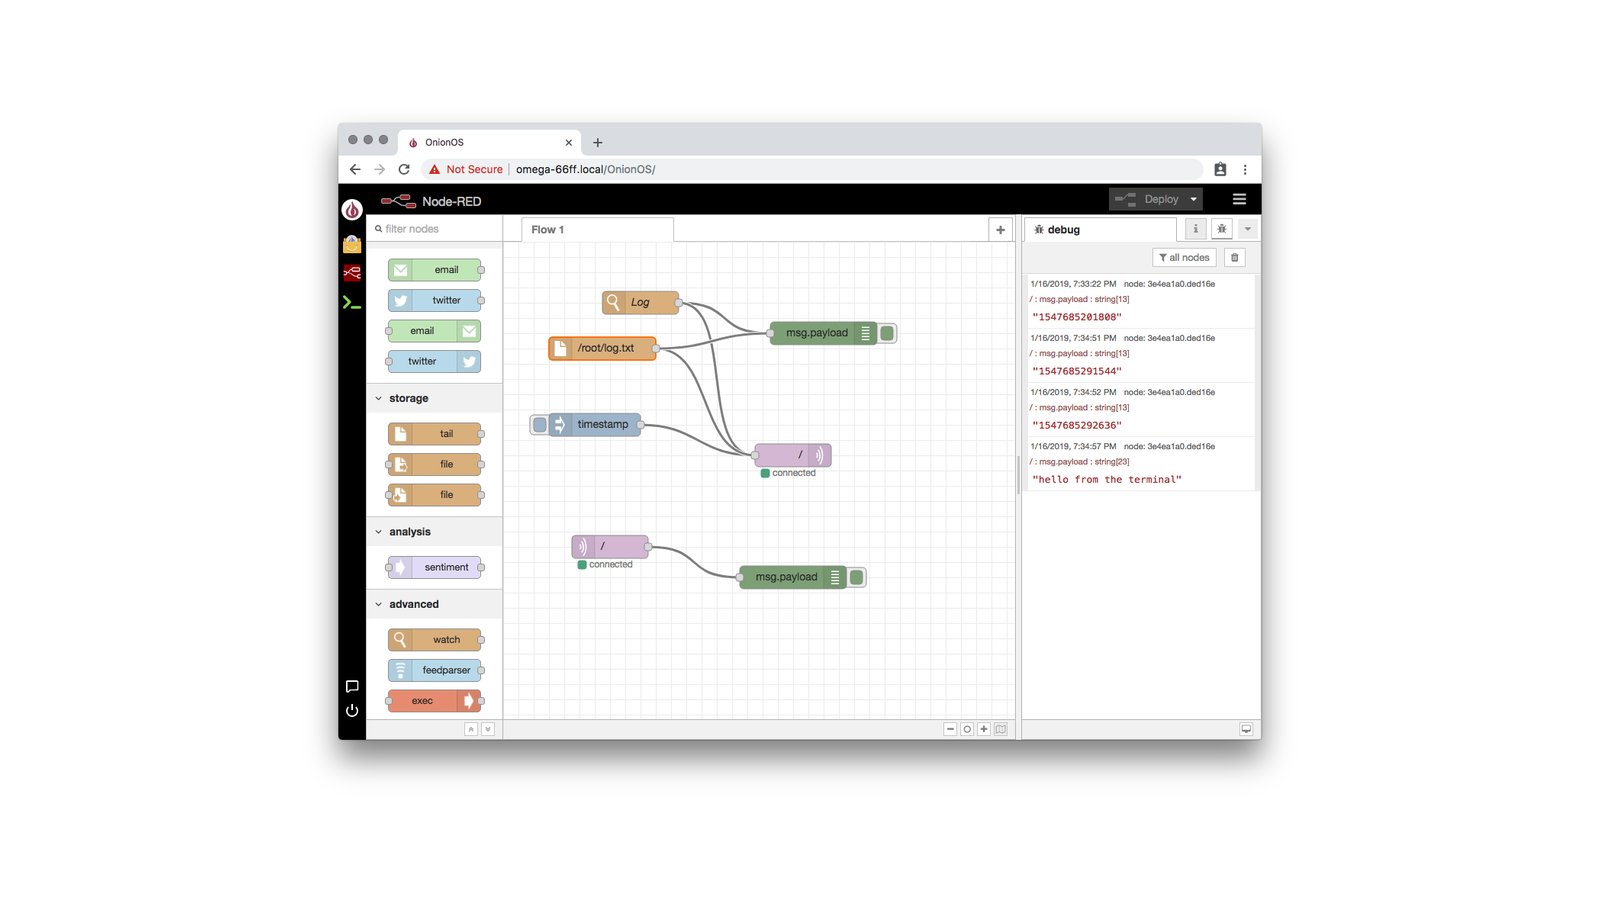The width and height of the screenshot is (1600, 900).
Task: Pick the feedparser node in palette
Action: tap(434, 670)
